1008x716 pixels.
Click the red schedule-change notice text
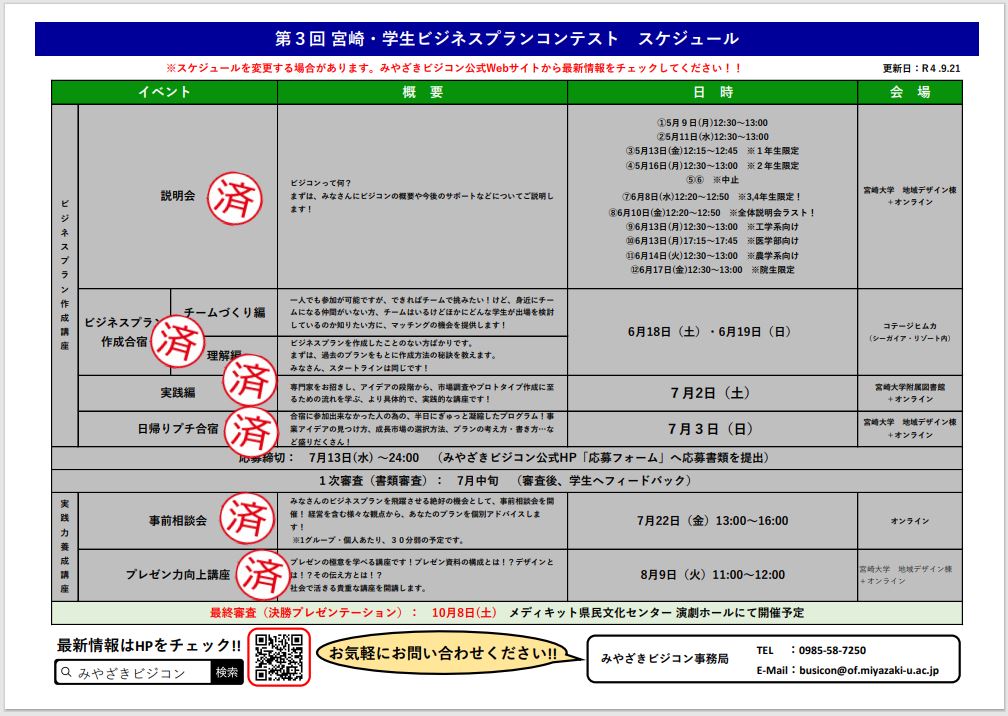454,67
